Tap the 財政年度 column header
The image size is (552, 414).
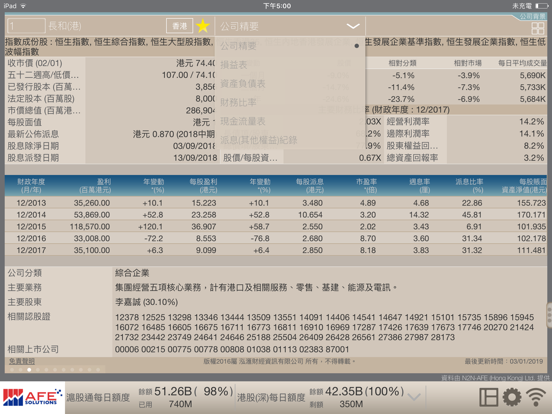click(31, 186)
